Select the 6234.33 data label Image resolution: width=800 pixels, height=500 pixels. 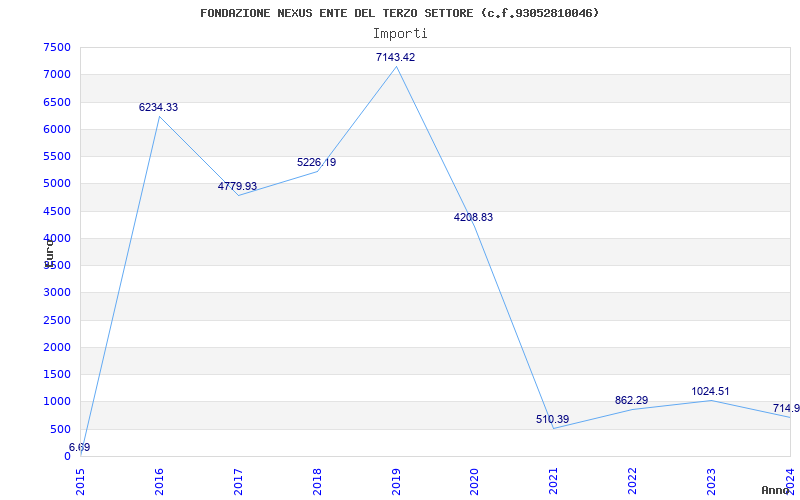click(158, 107)
